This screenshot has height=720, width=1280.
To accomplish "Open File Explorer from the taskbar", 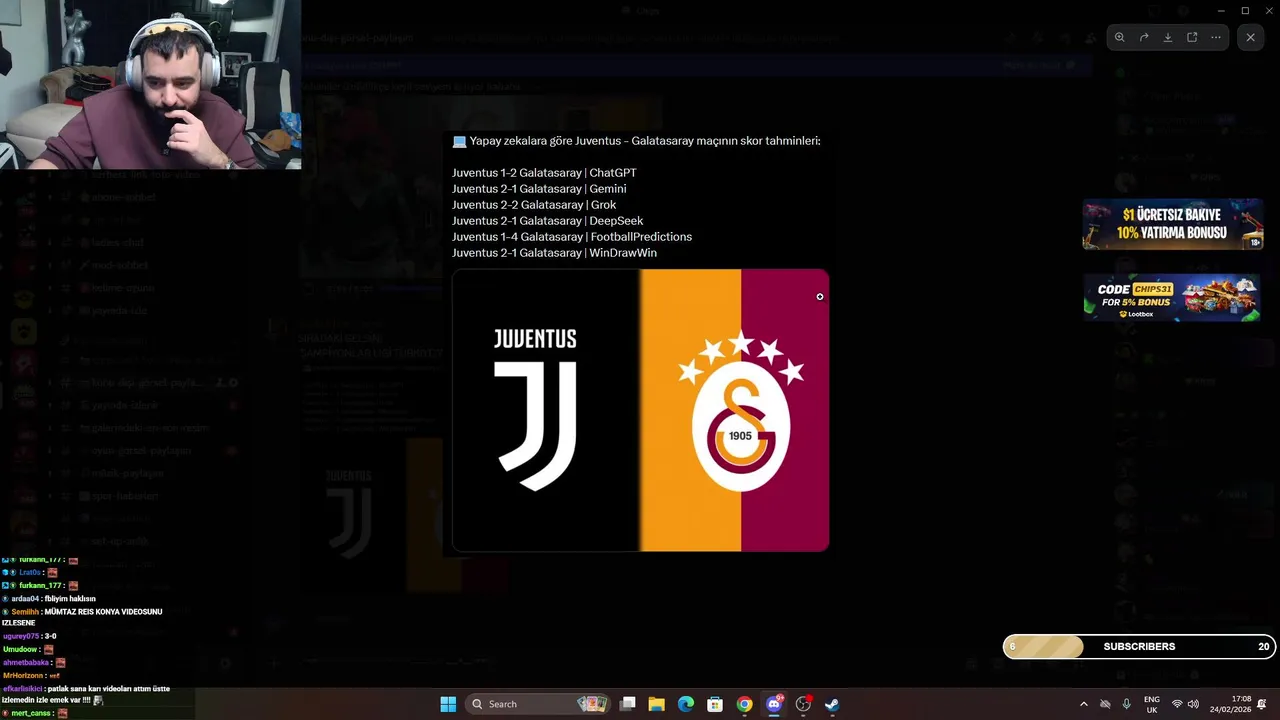I will [656, 704].
